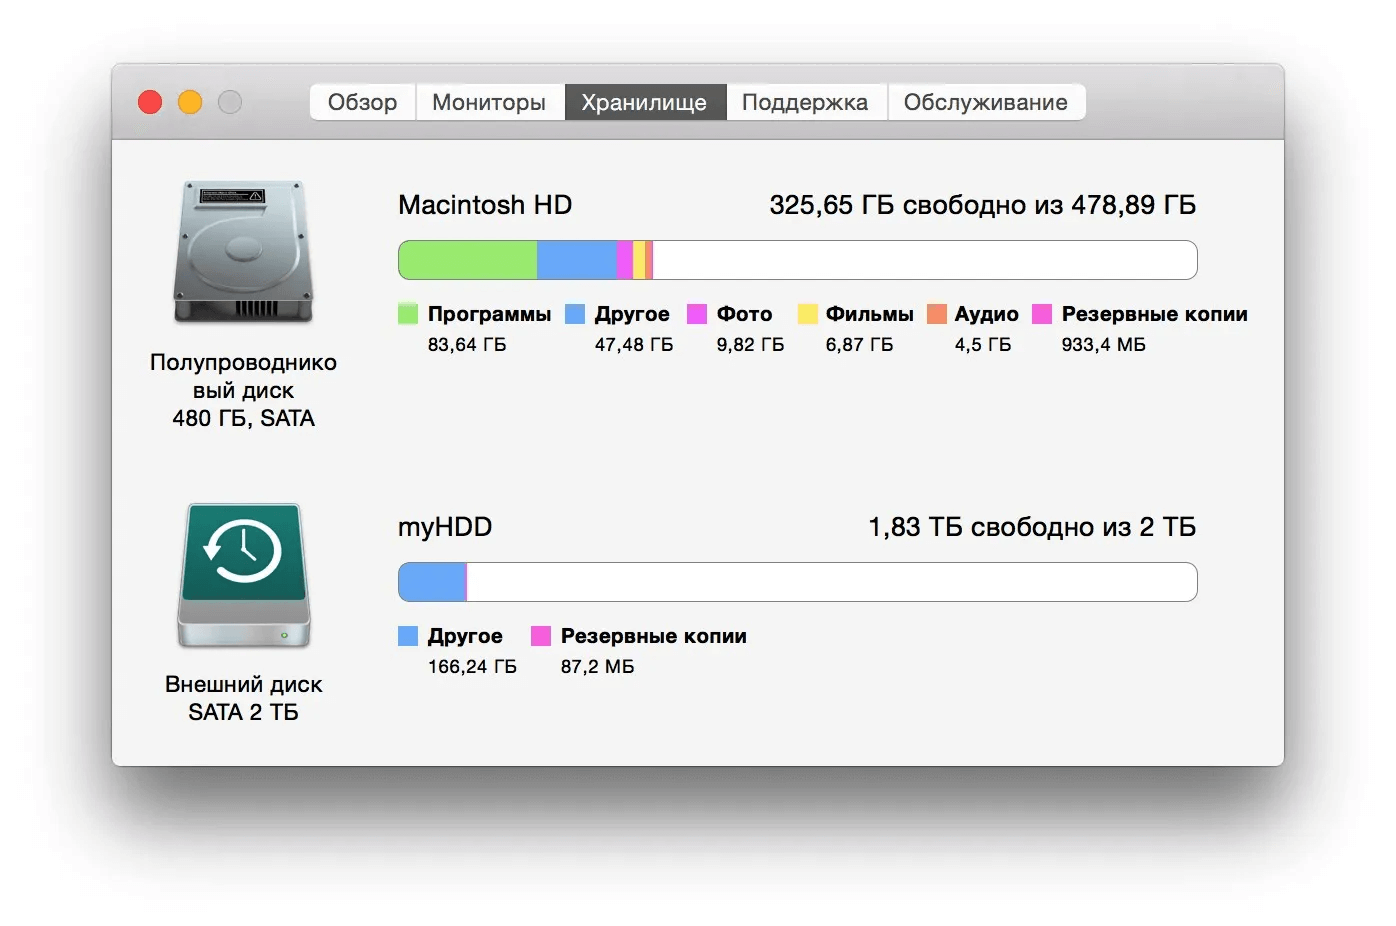Close the window with the red button
1396x926 pixels.
point(150,102)
